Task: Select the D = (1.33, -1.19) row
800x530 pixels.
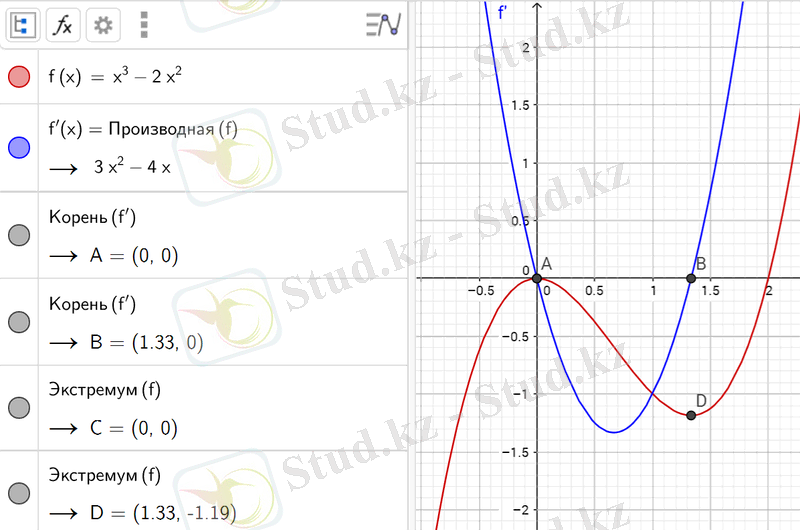Action: [163, 513]
